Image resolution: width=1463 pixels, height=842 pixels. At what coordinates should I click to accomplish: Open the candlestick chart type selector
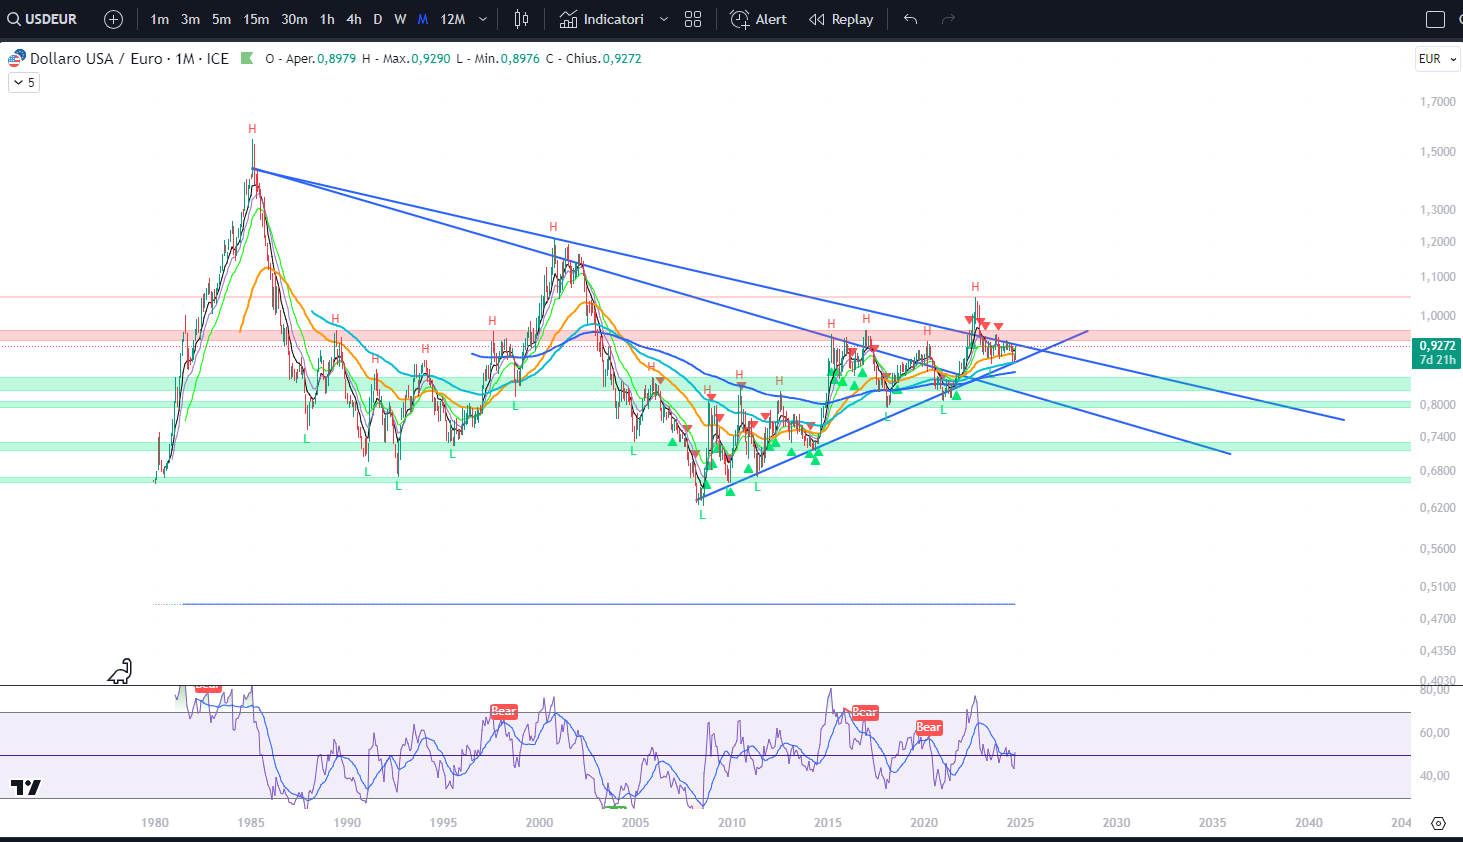[x=521, y=19]
